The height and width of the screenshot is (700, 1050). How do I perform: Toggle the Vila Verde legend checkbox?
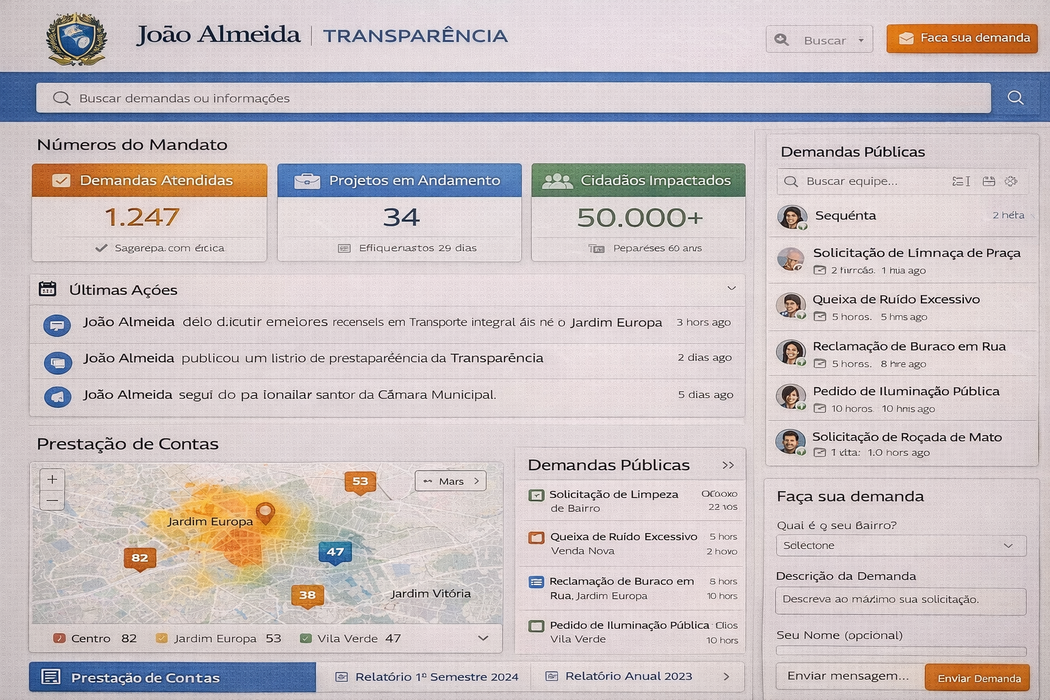[306, 638]
